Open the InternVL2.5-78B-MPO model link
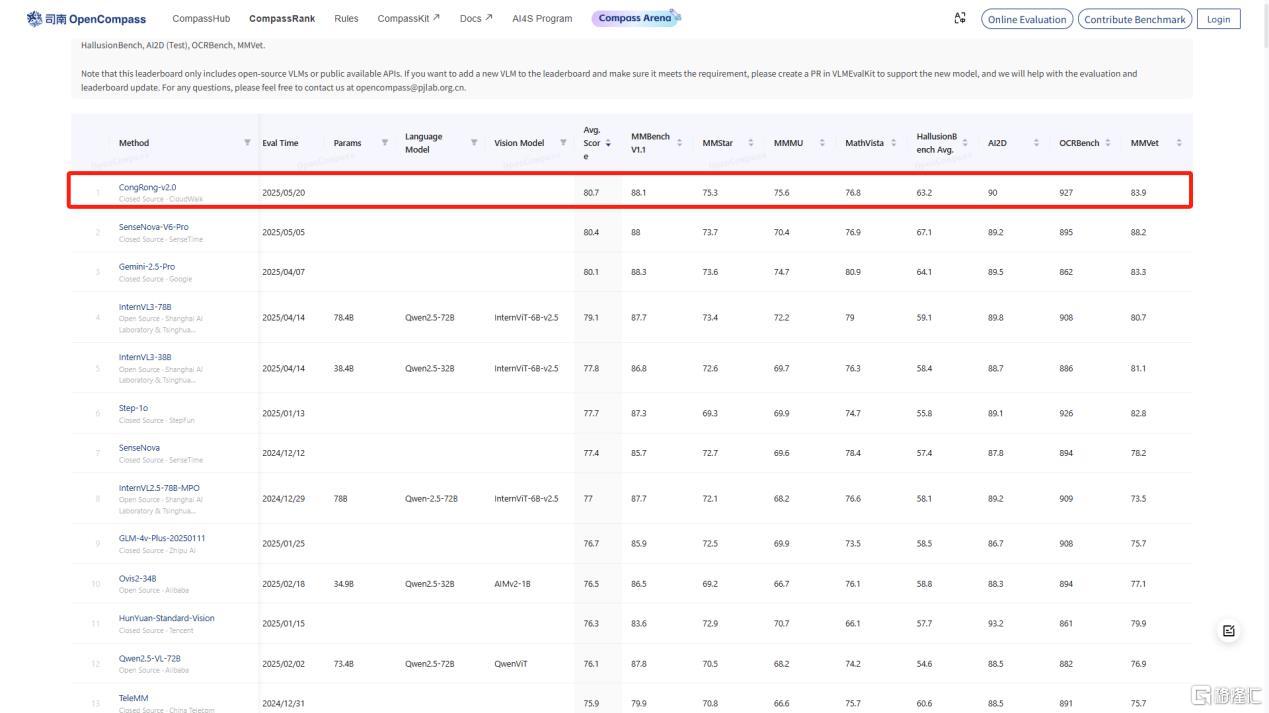 point(159,488)
